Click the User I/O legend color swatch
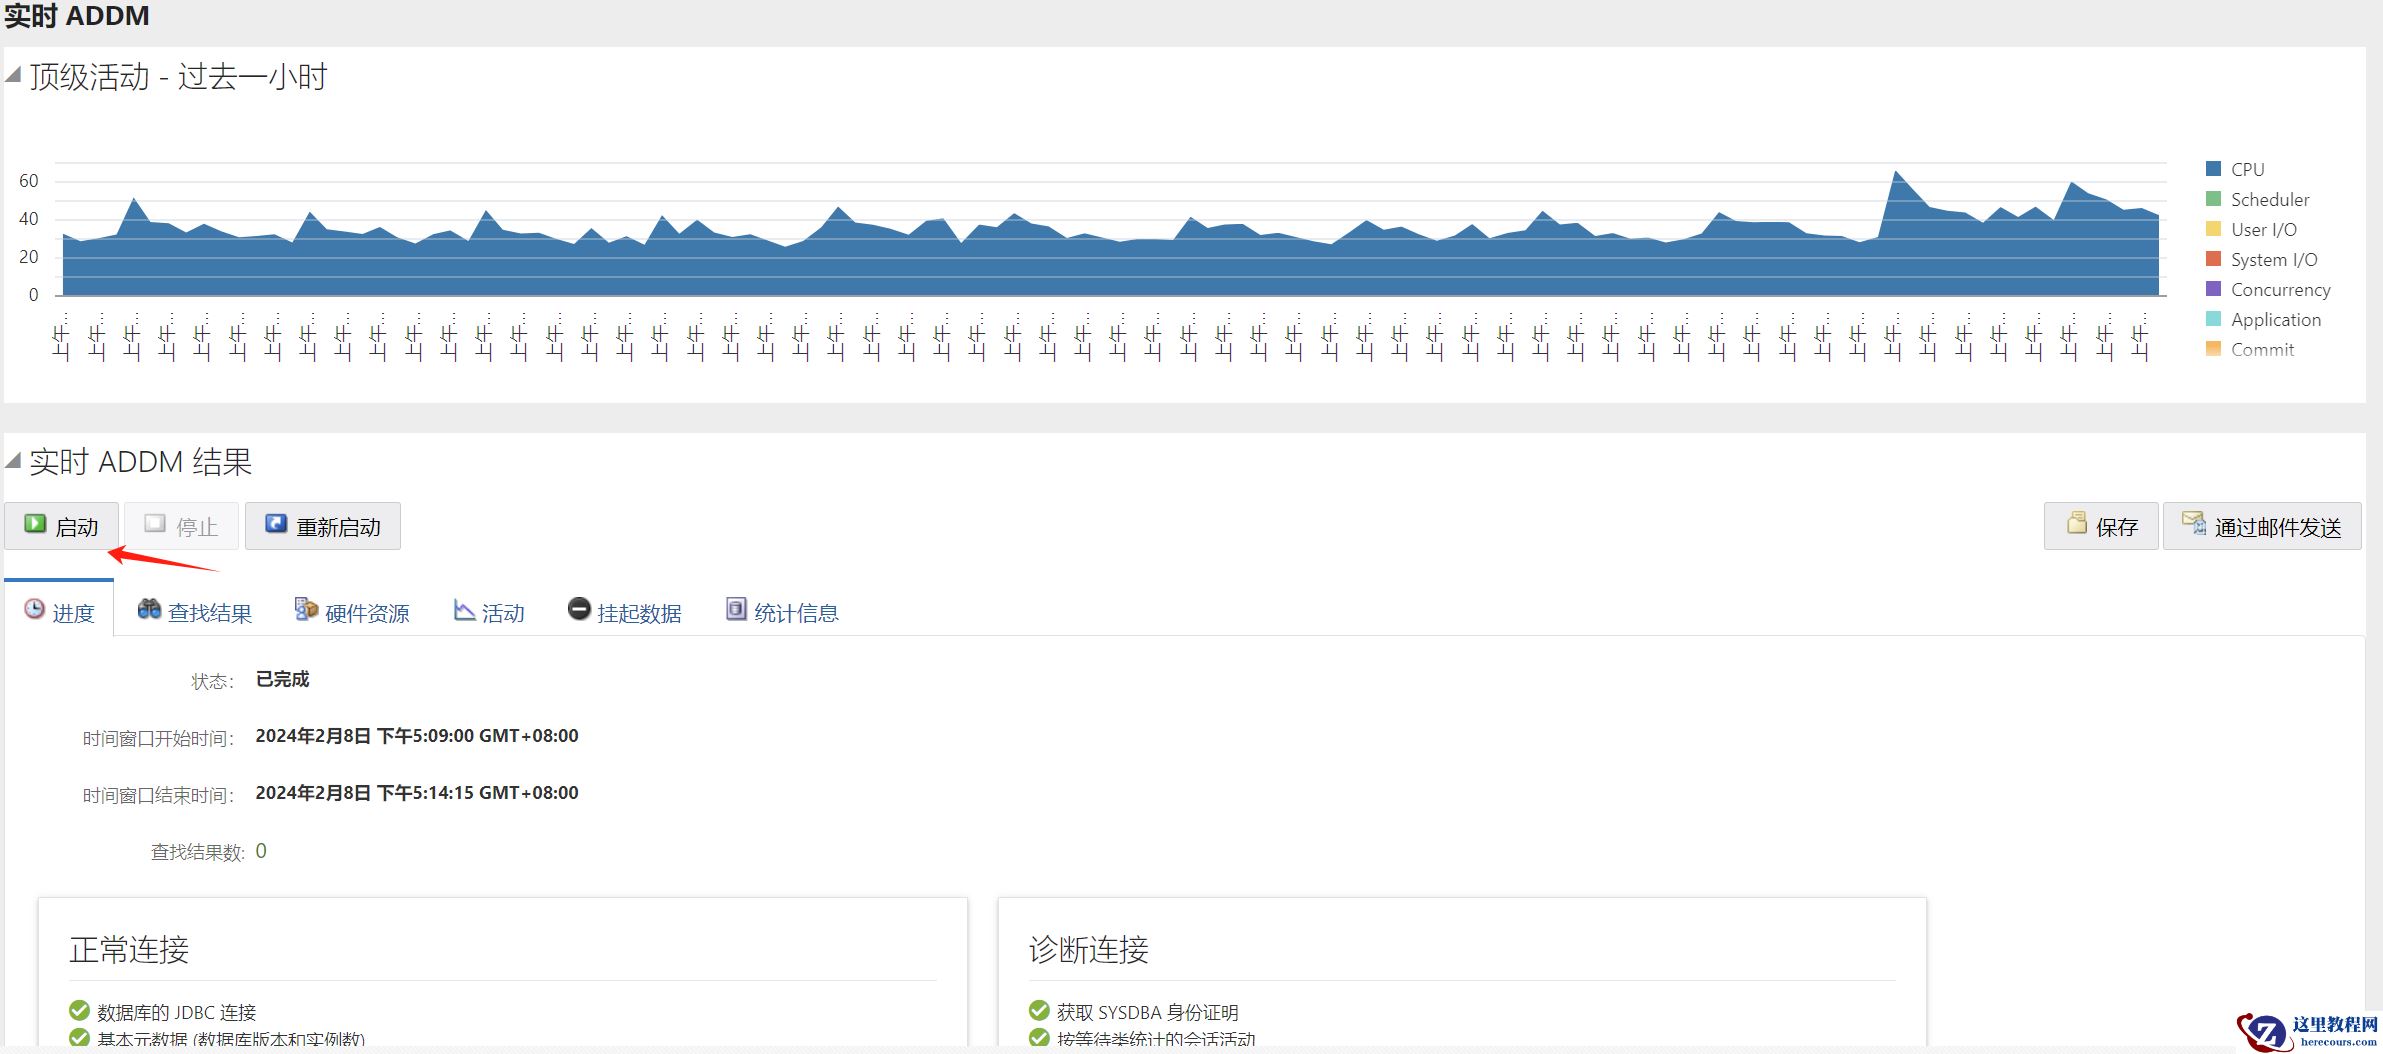 pyautogui.click(x=2214, y=228)
